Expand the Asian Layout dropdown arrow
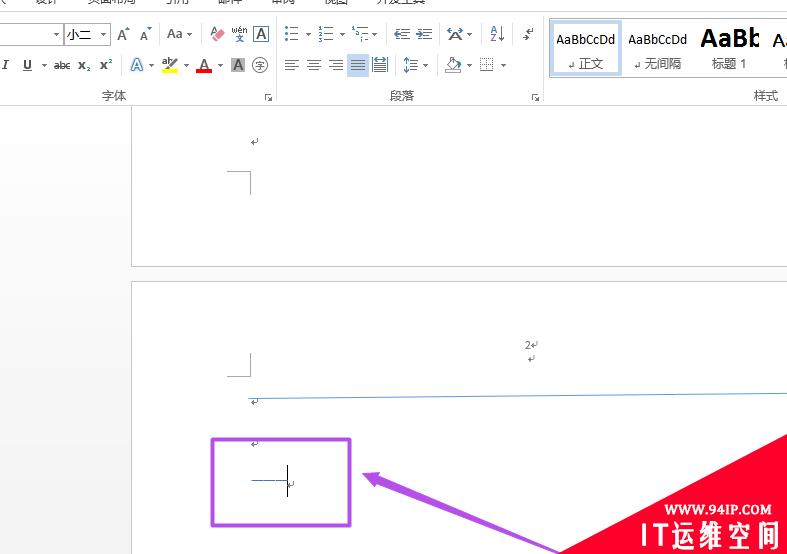Image resolution: width=787 pixels, height=554 pixels. [469, 35]
